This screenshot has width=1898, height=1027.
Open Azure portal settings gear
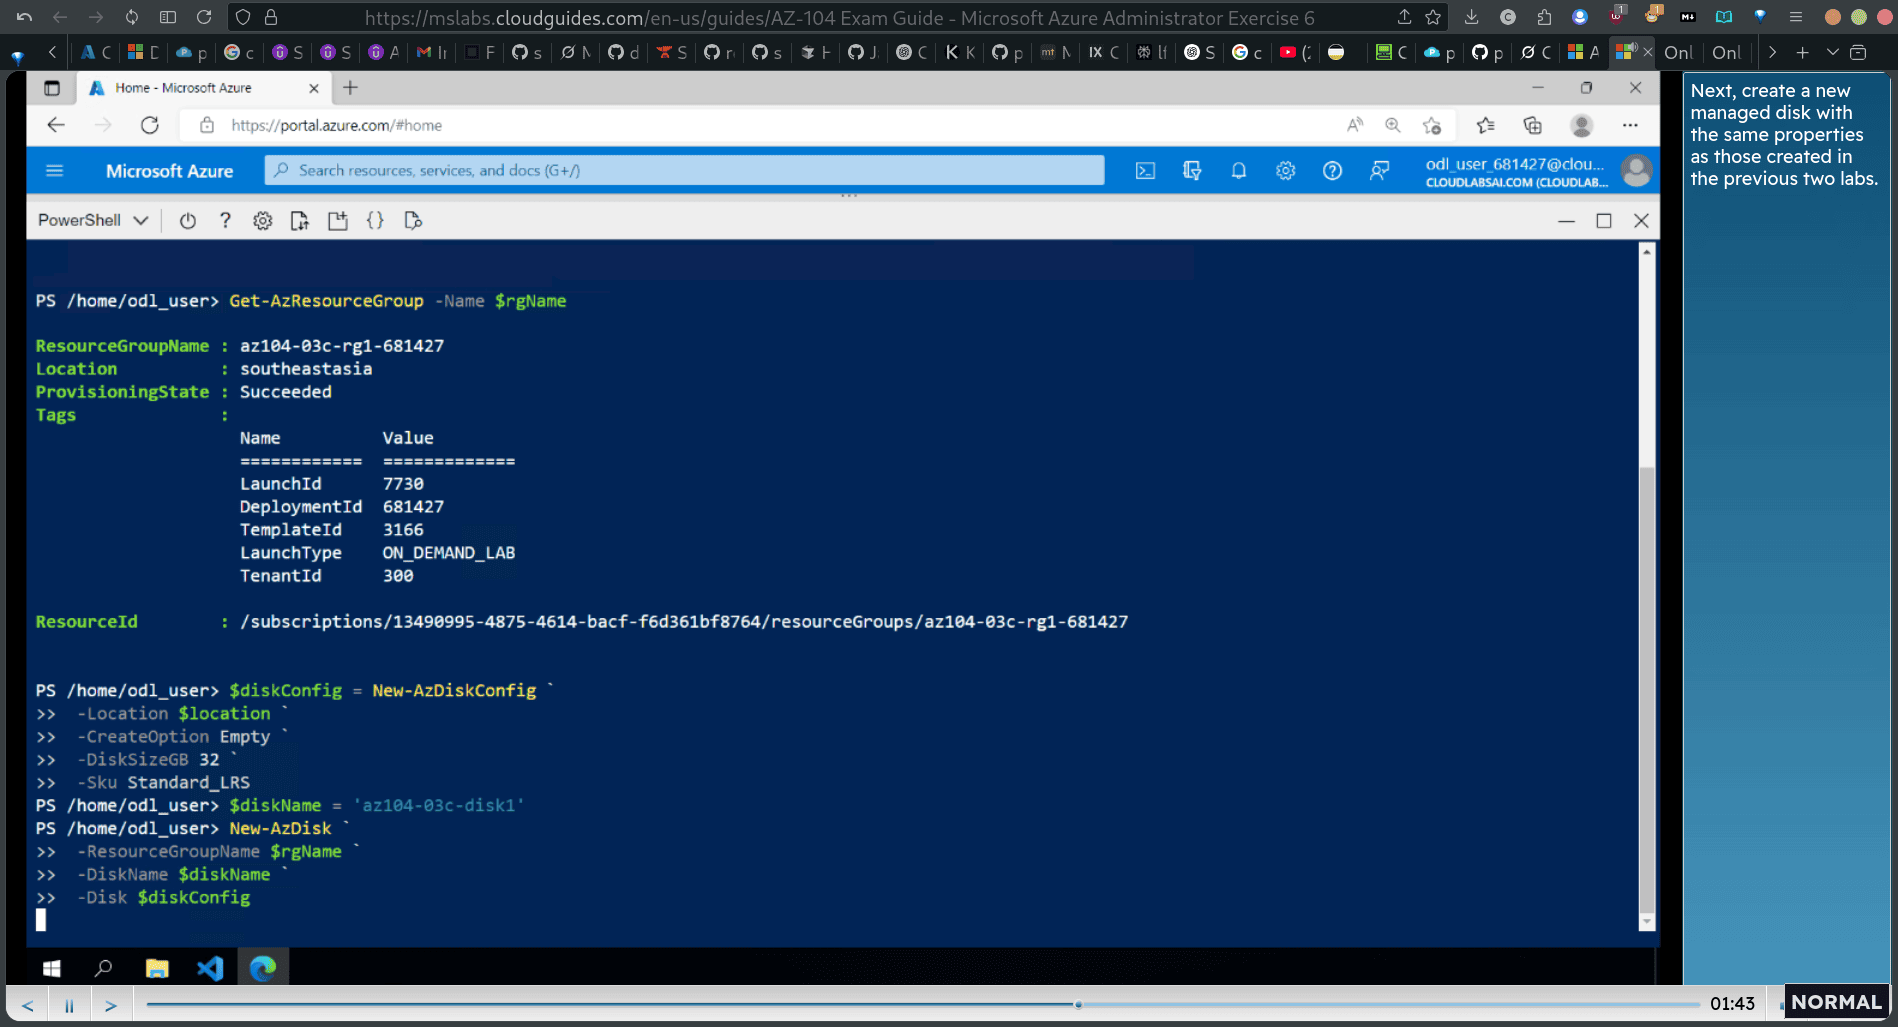click(x=1285, y=171)
